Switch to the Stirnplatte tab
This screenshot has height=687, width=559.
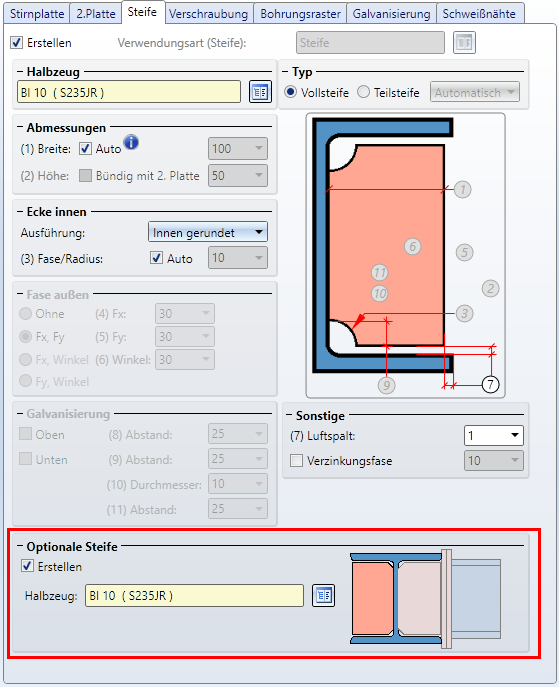(x=37, y=14)
